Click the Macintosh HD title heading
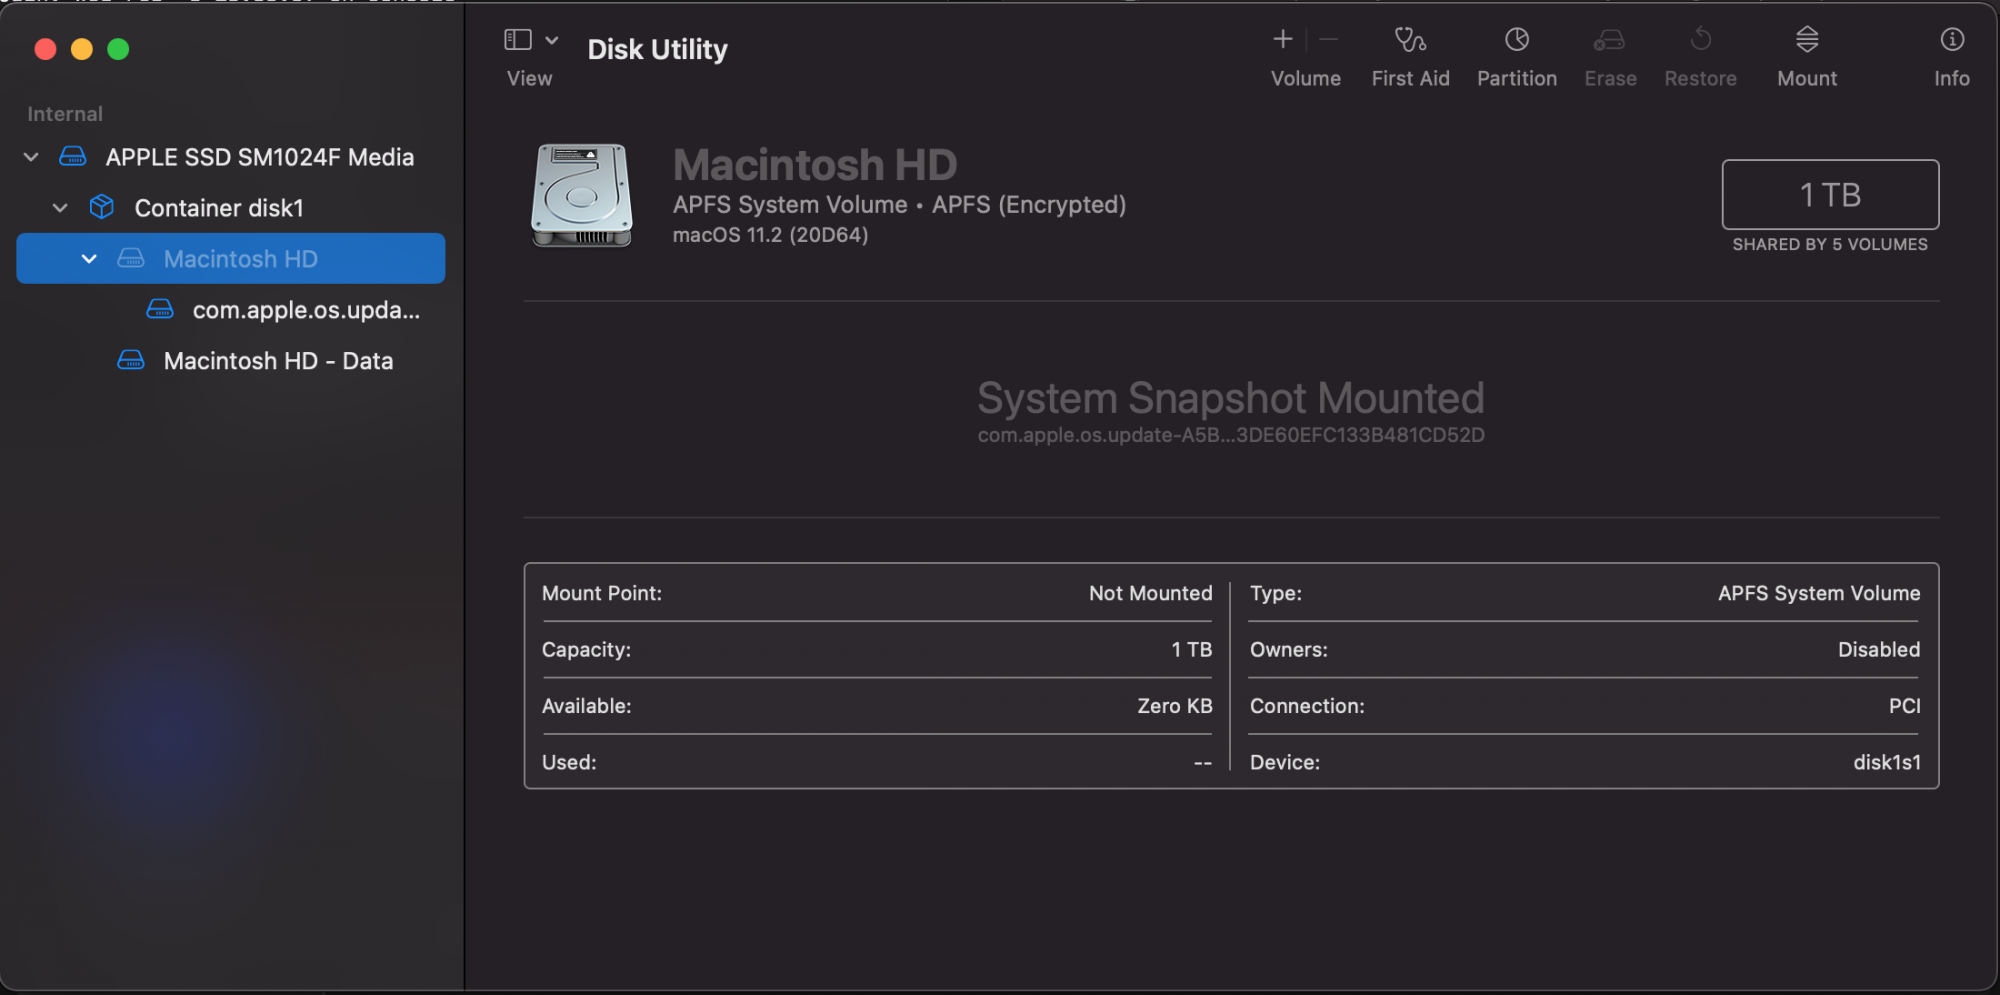The height and width of the screenshot is (995, 2000). coord(815,165)
